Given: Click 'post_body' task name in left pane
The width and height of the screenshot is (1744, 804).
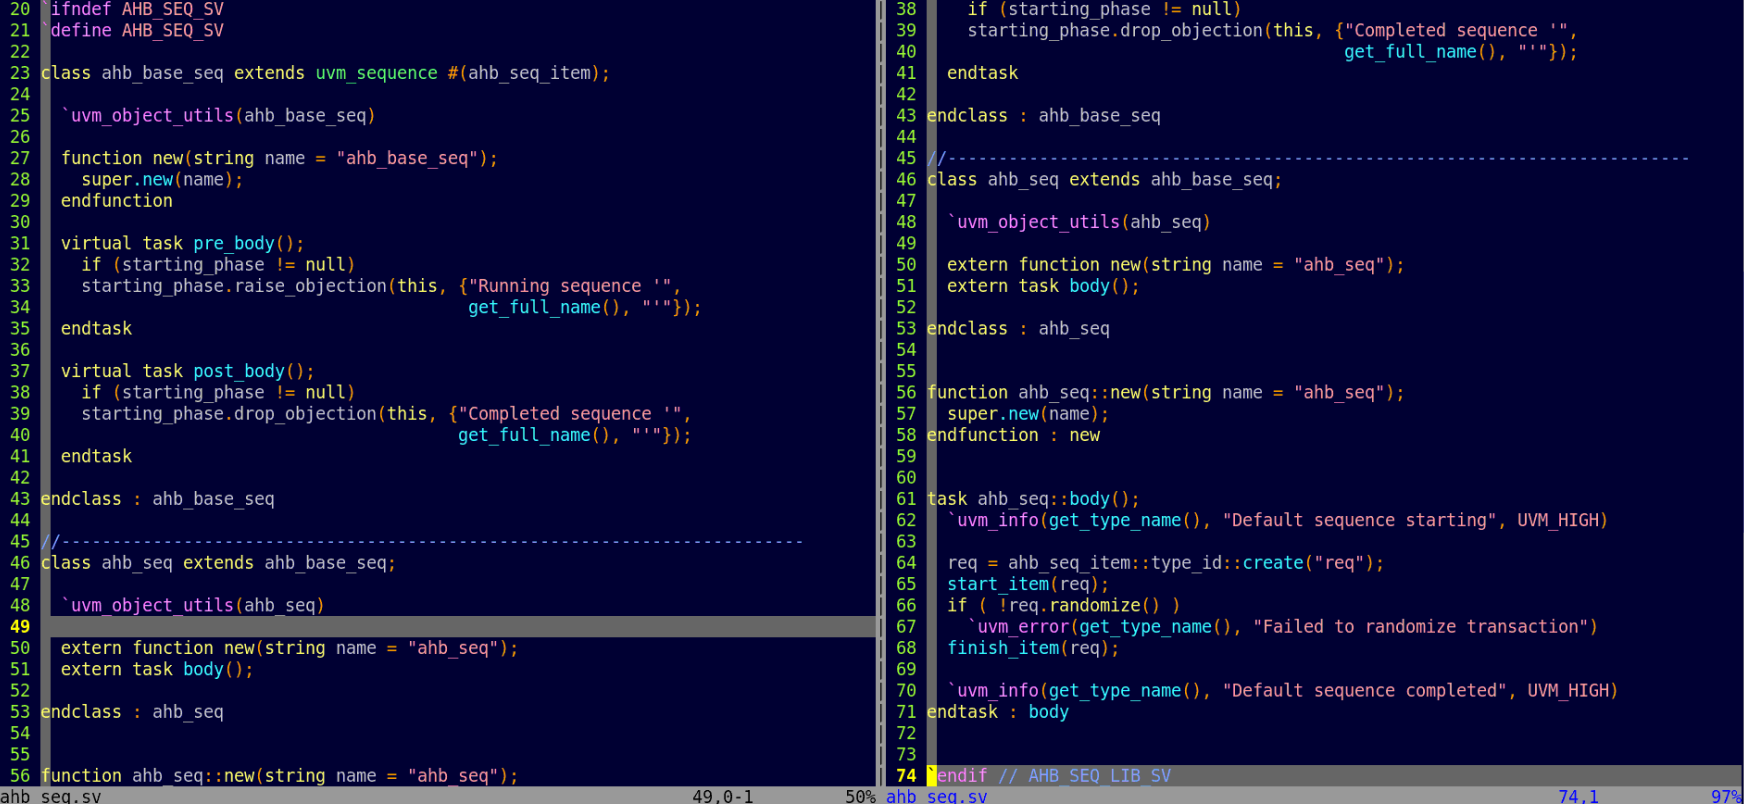Looking at the screenshot, I should click(x=239, y=371).
